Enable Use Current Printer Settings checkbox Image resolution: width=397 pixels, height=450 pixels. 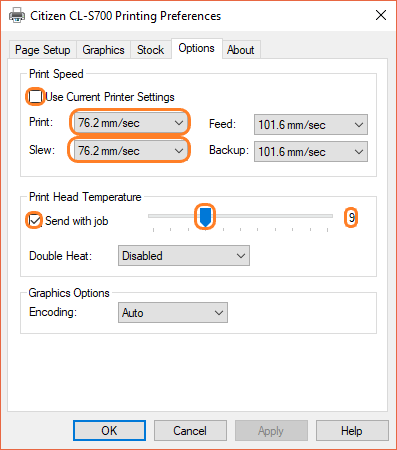(x=35, y=97)
